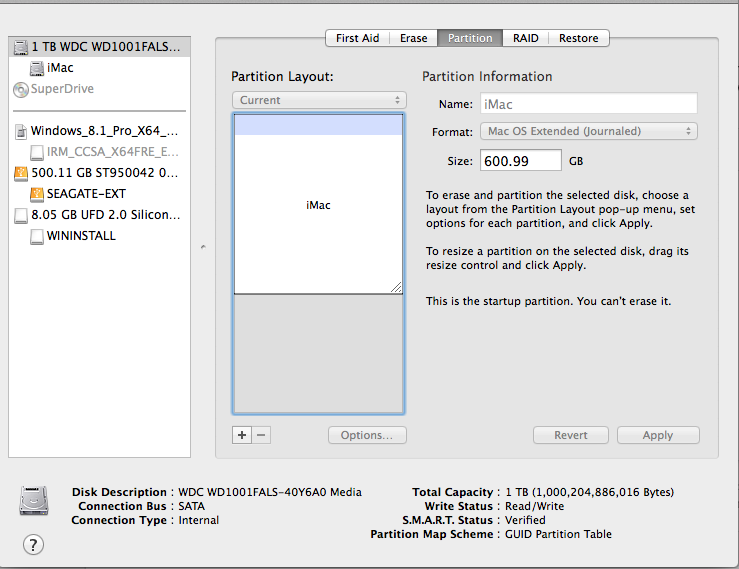Open the Restore tab

coord(579,38)
